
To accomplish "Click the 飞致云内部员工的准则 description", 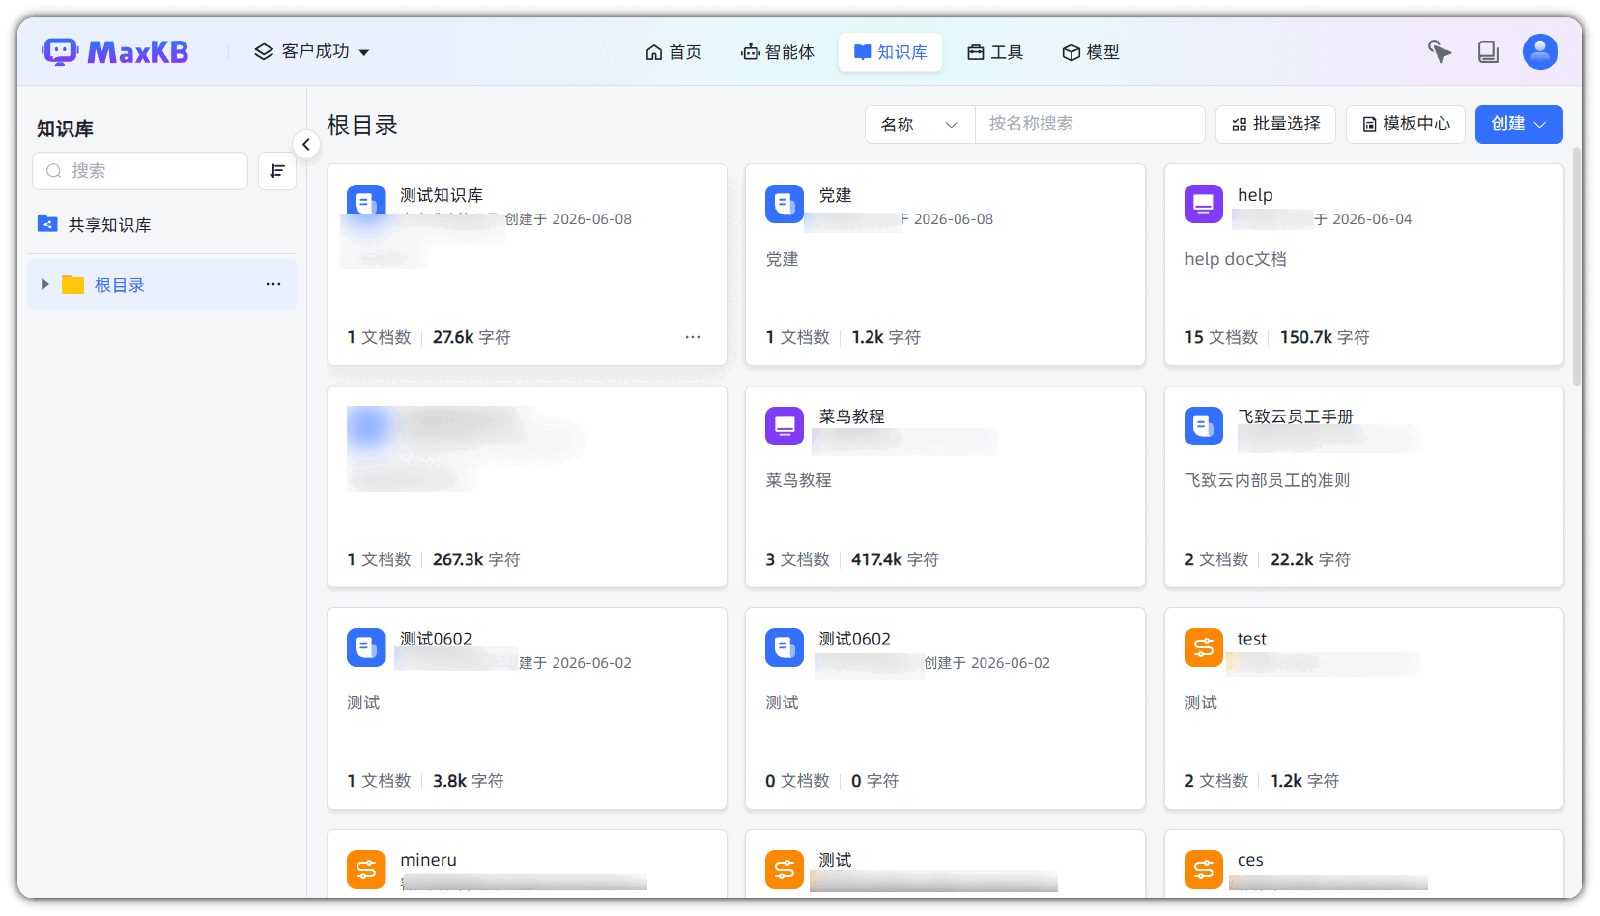I will coord(1267,480).
